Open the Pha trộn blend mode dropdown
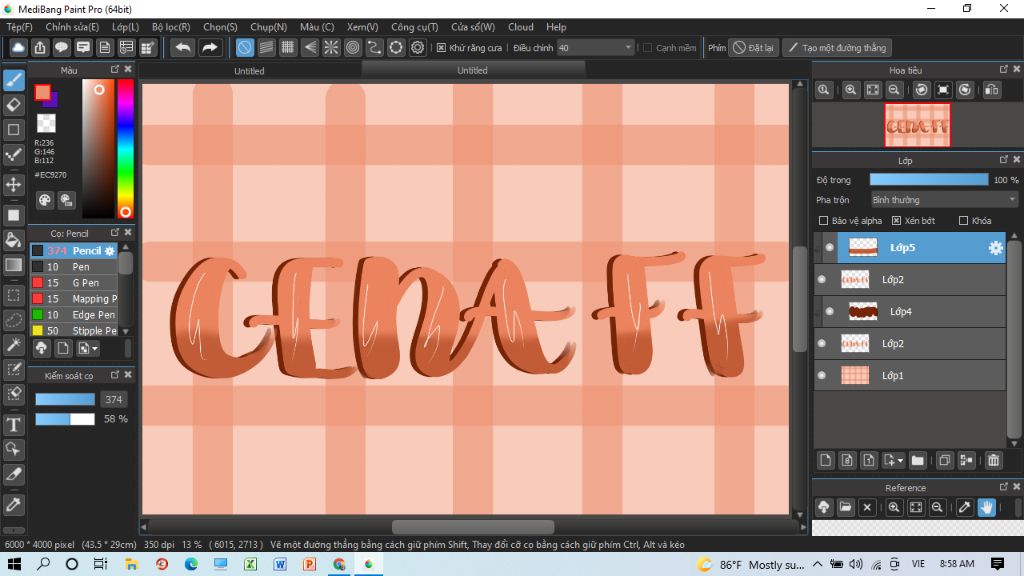The height and width of the screenshot is (576, 1024). [944, 200]
